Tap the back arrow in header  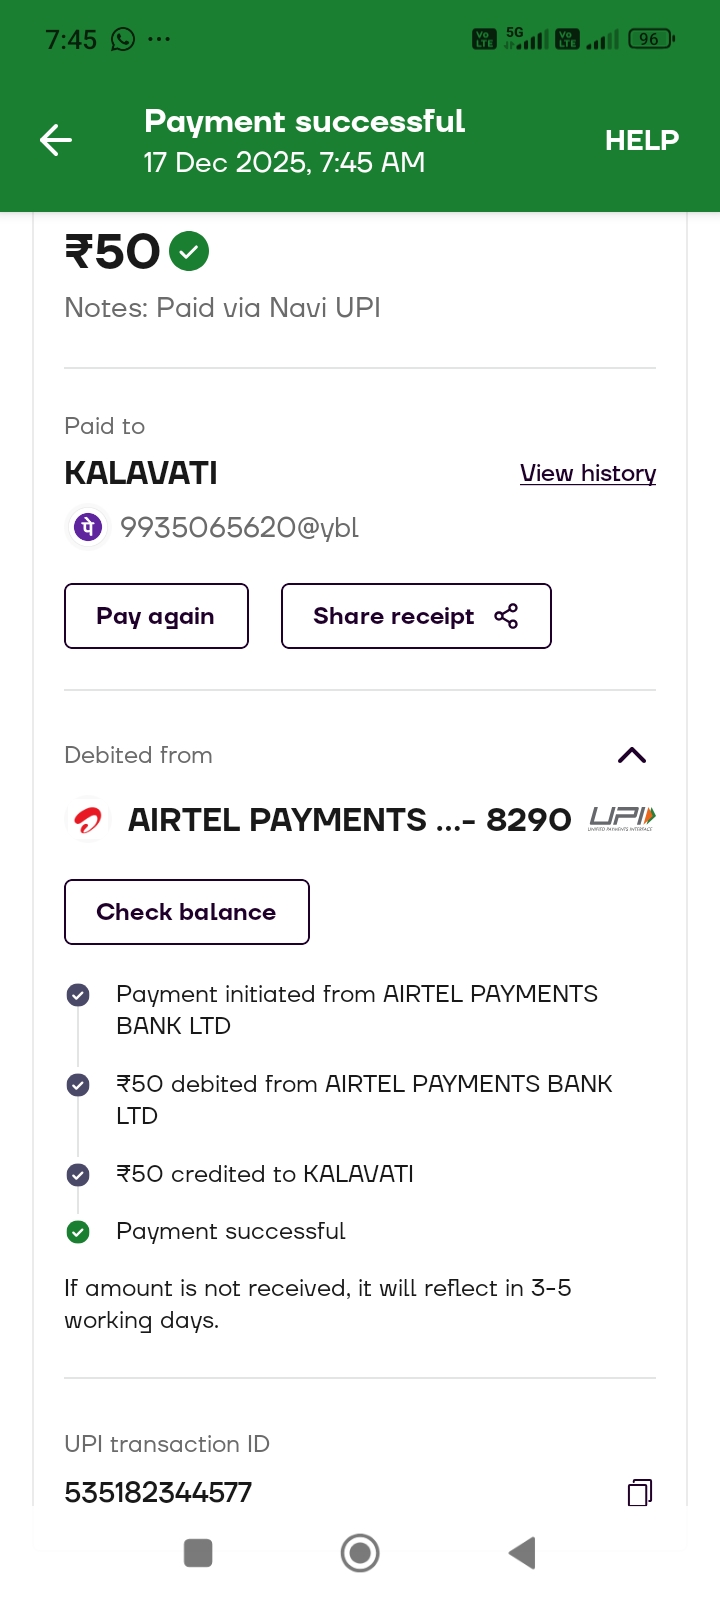coord(56,140)
